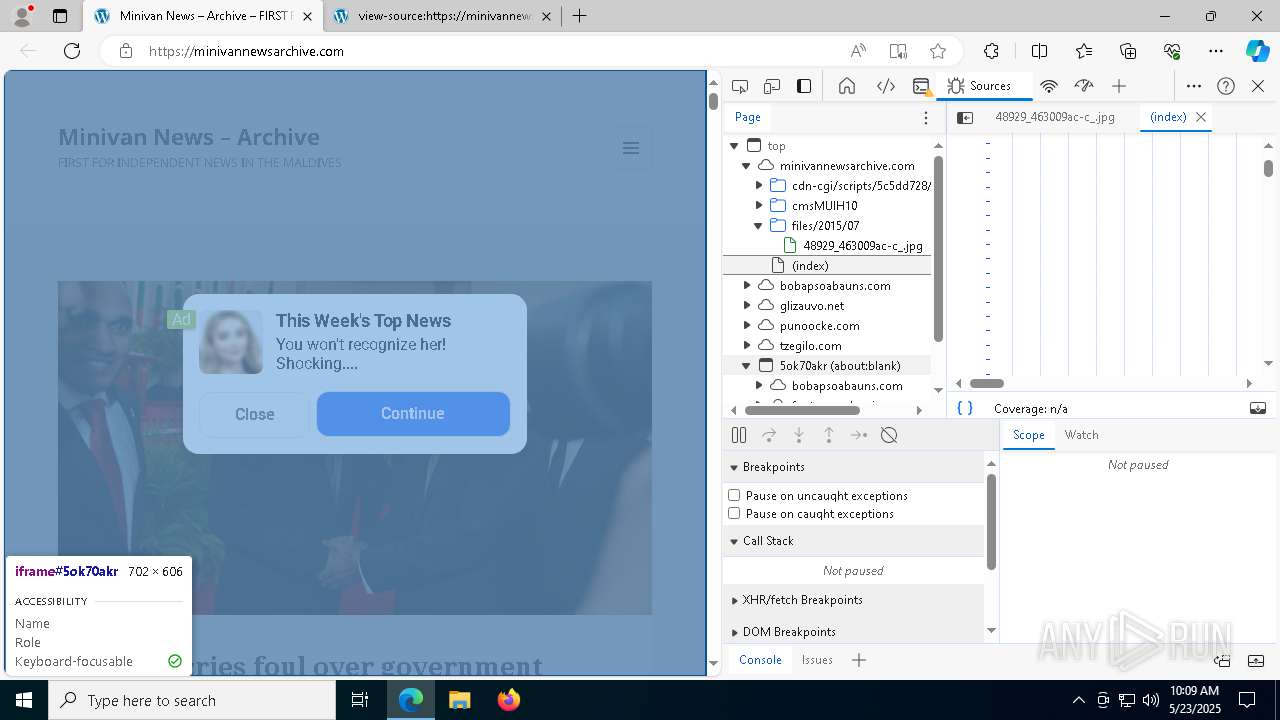
Task: Expand the tzegilo.com domain node
Action: coord(746,346)
